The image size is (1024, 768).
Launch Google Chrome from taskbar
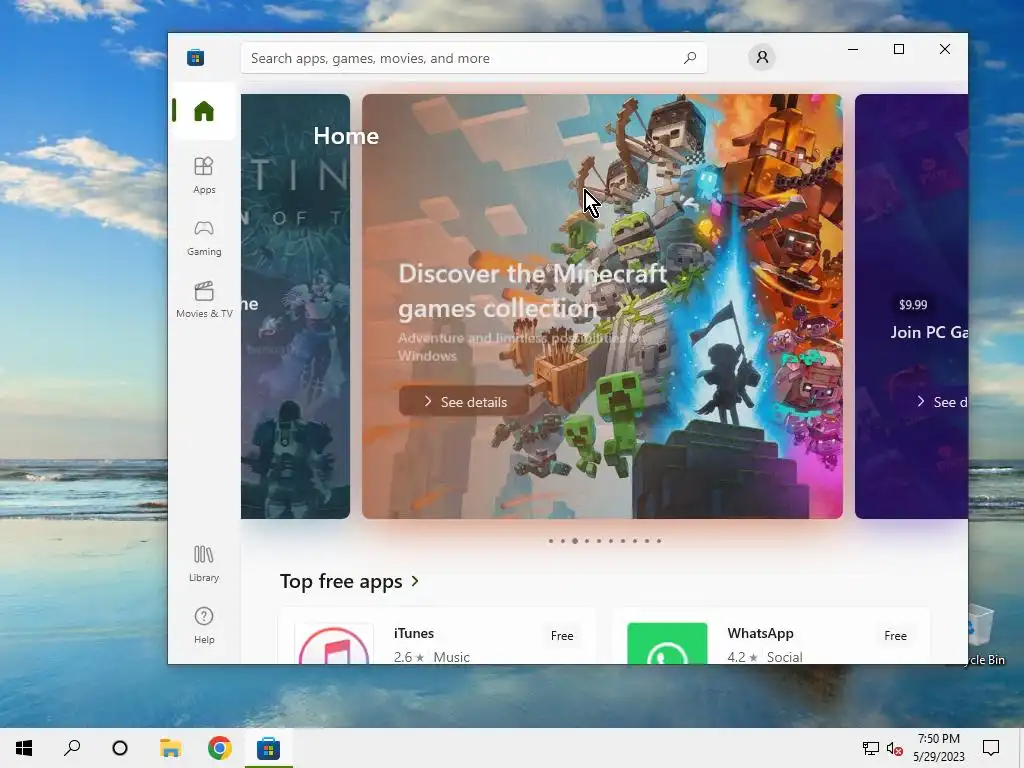[219, 748]
